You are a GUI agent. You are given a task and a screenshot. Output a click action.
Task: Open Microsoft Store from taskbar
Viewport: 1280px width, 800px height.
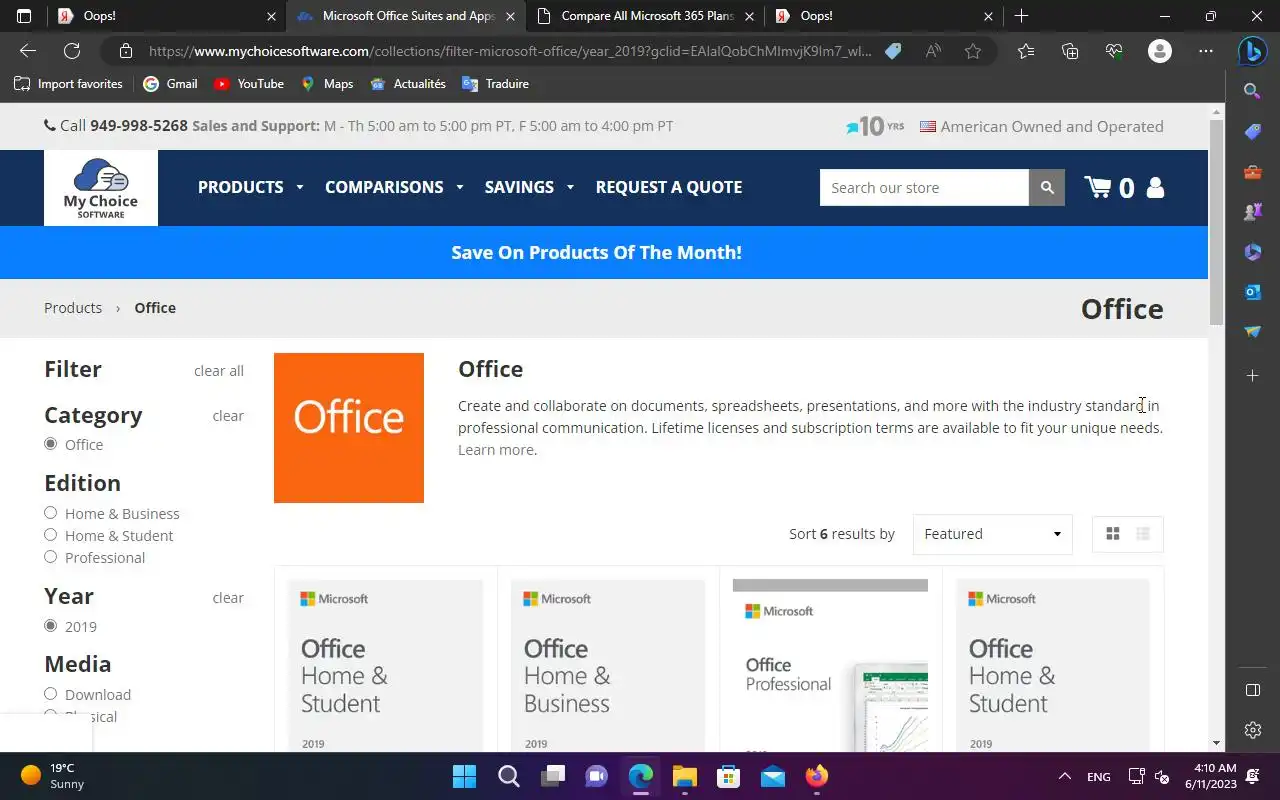click(728, 776)
